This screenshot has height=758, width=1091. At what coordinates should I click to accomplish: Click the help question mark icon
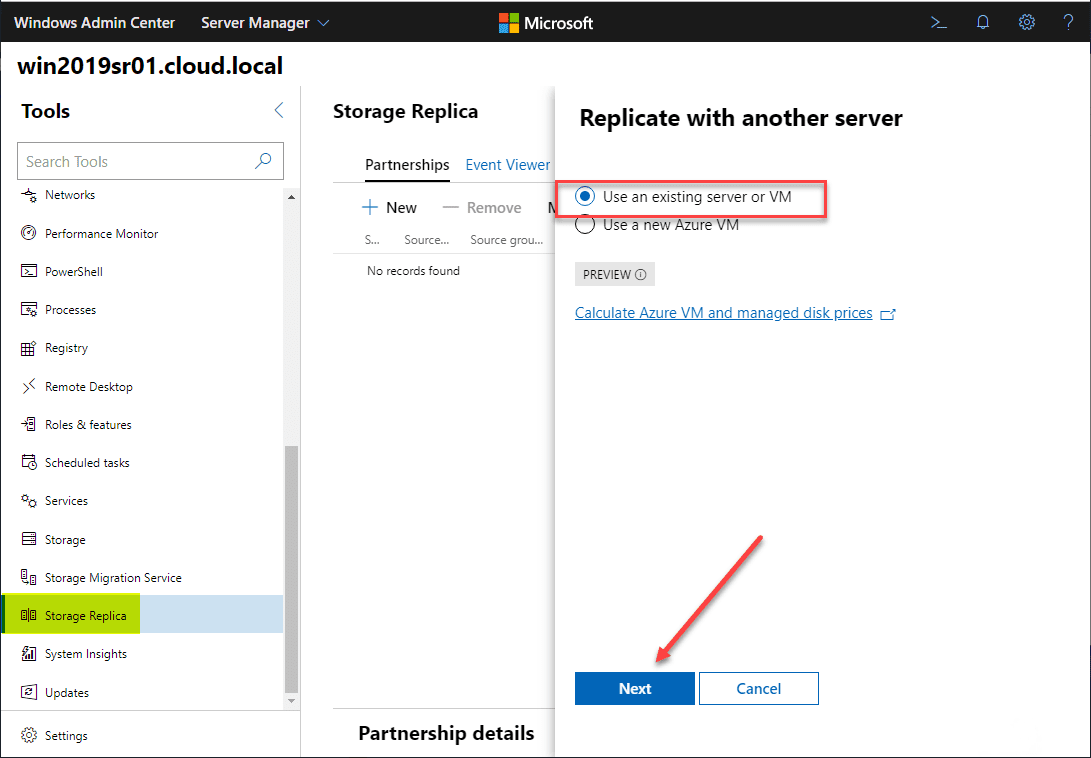tap(1068, 22)
